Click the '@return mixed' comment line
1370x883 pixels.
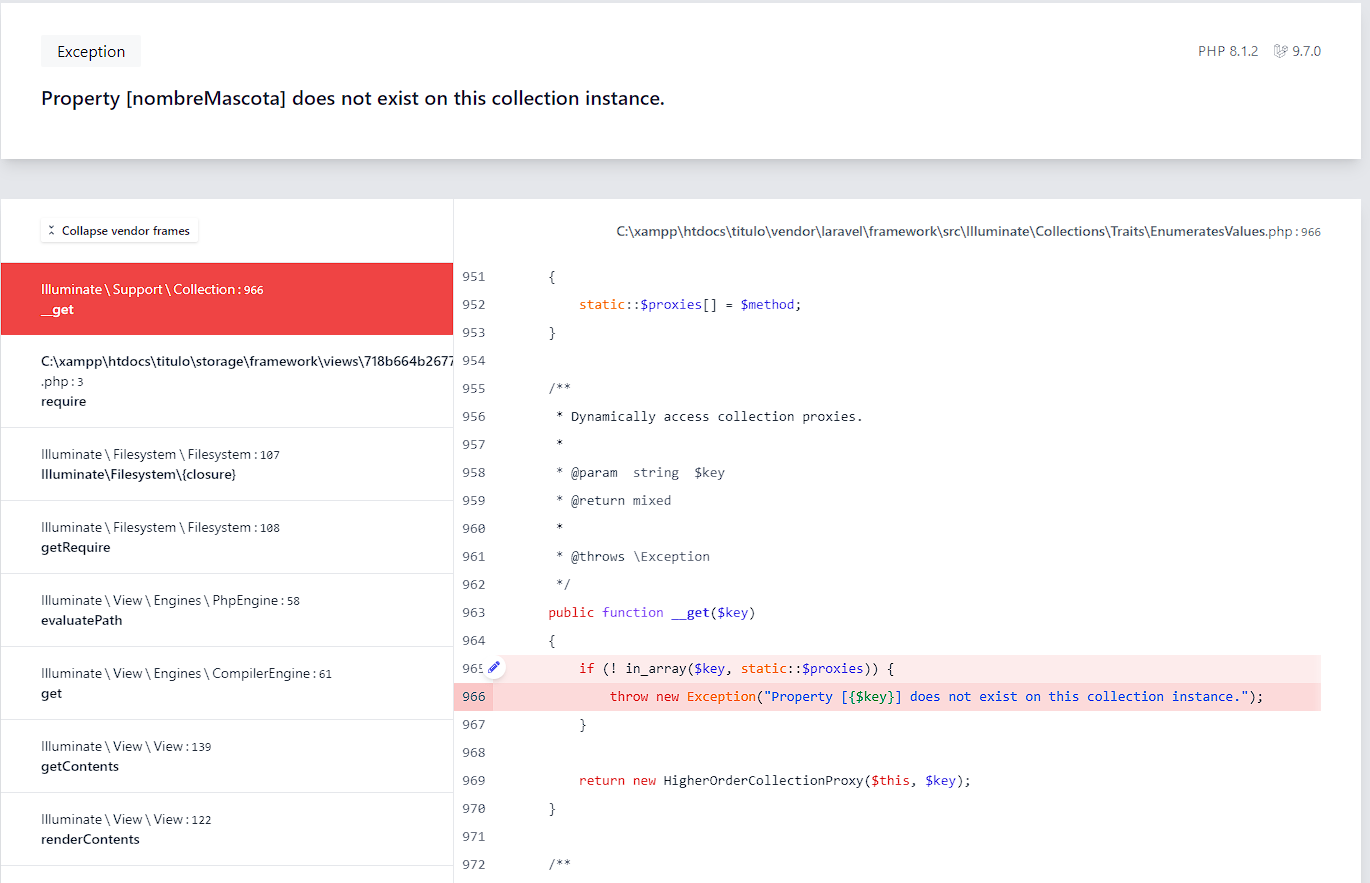613,500
